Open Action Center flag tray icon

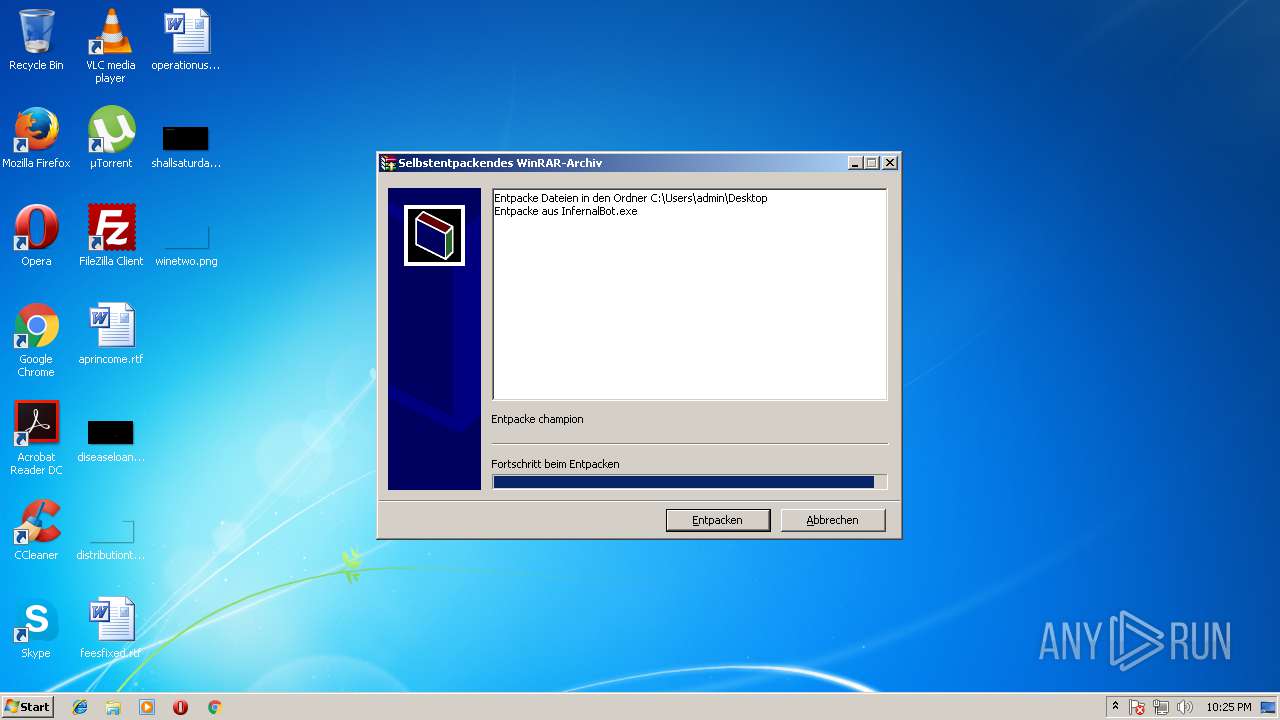pyautogui.click(x=1138, y=707)
